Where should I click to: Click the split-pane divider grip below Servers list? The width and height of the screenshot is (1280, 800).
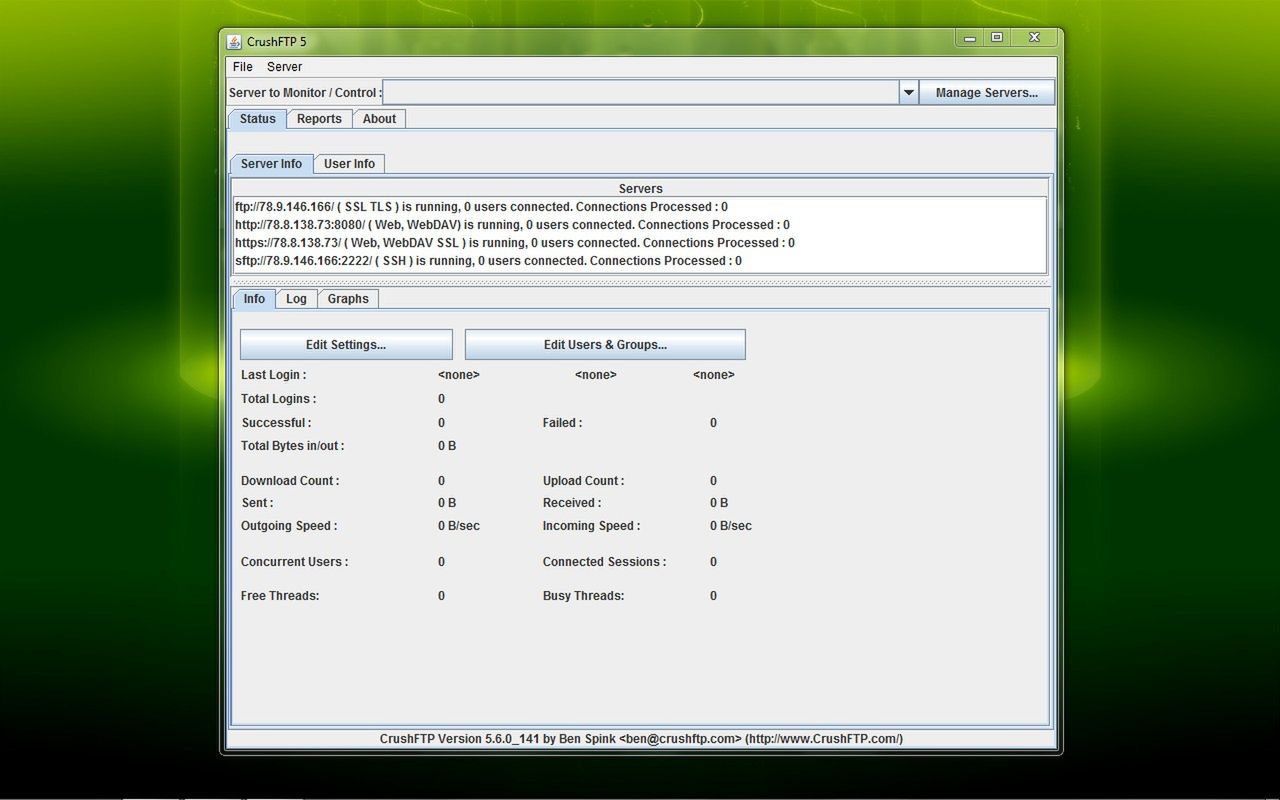point(640,282)
